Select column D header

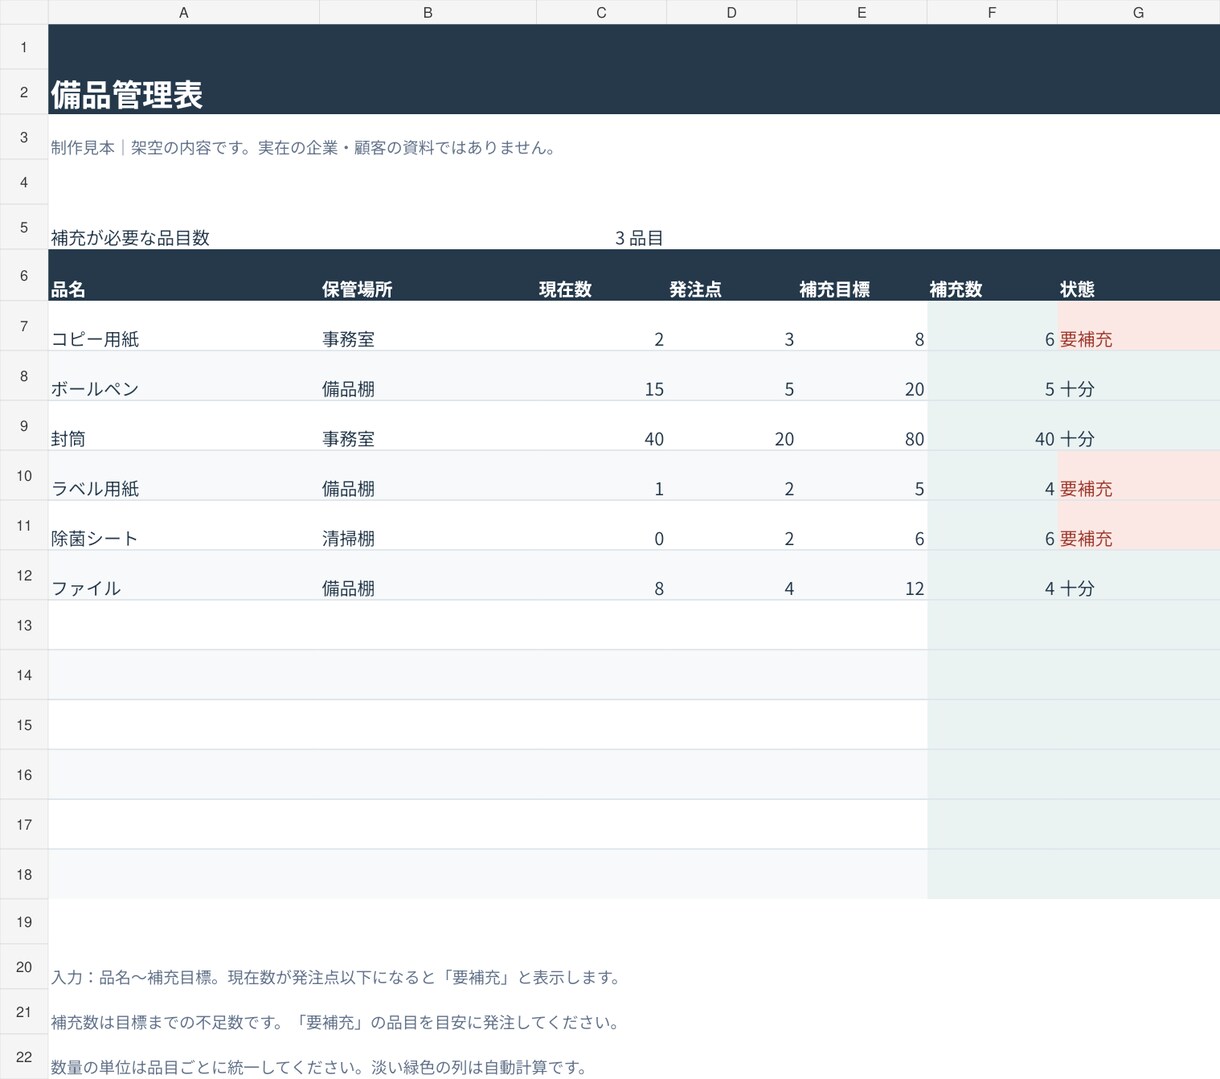731,12
